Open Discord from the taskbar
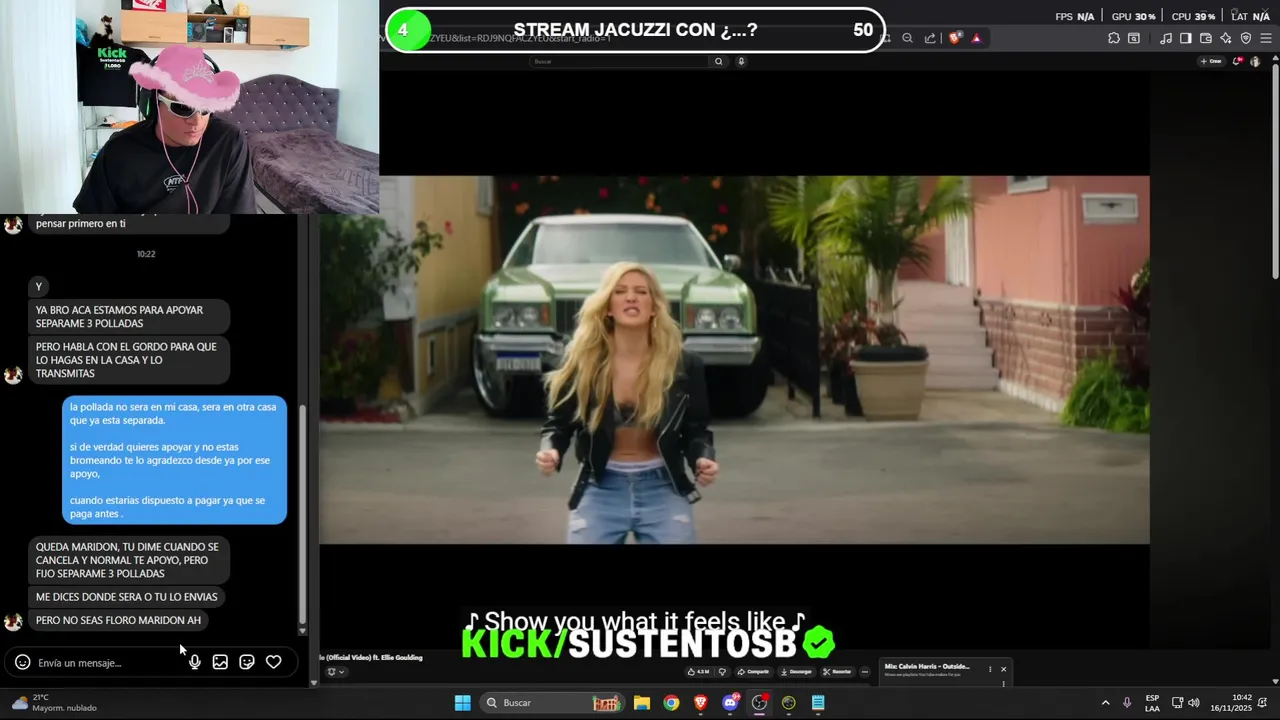 (730, 702)
